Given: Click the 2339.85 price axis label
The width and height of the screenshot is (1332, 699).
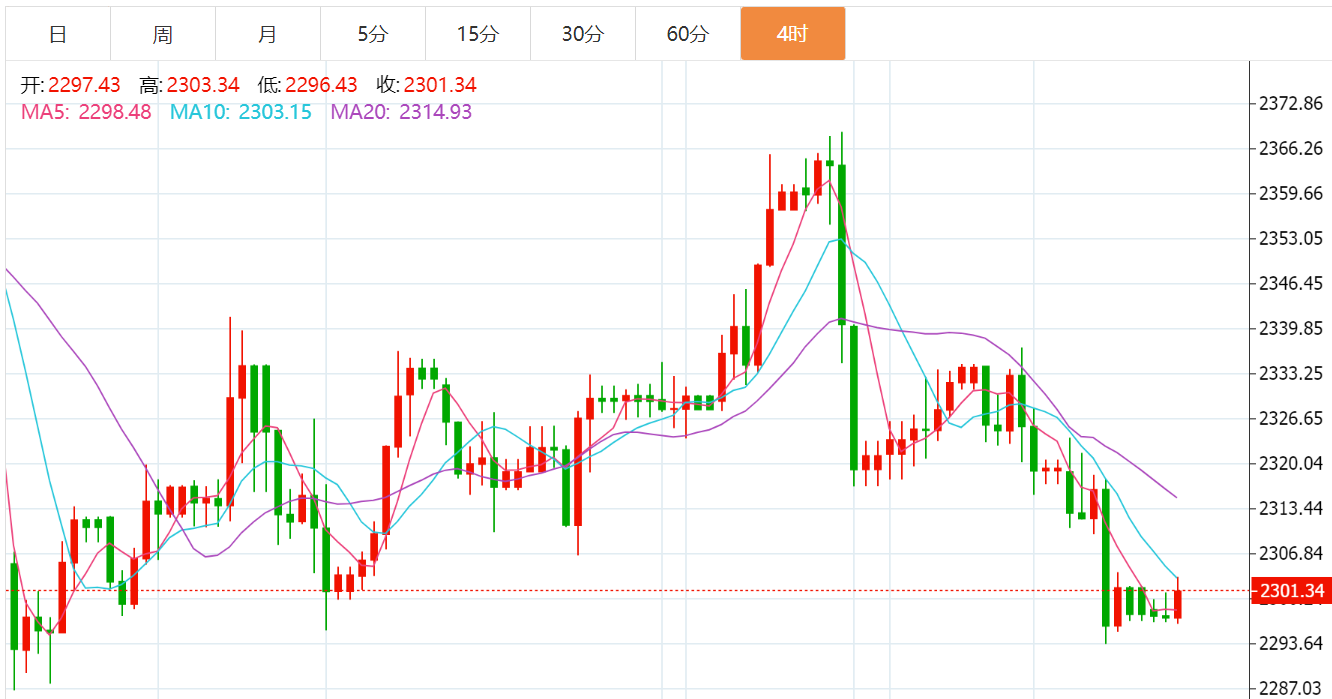Looking at the screenshot, I should [x=1291, y=328].
